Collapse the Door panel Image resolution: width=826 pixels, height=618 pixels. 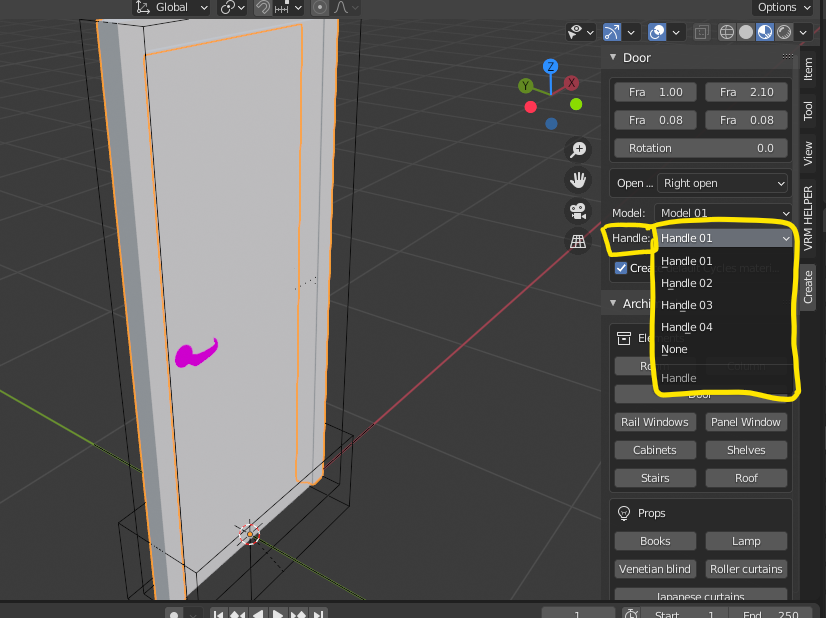(x=613, y=57)
